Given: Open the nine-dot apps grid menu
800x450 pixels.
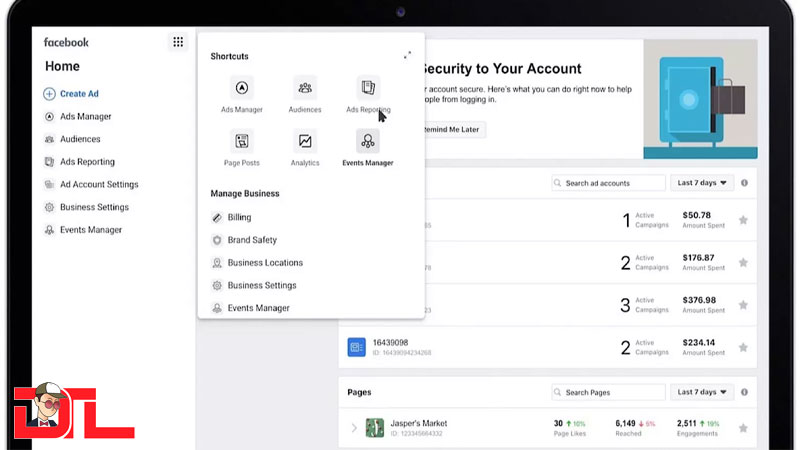Looking at the screenshot, I should (x=178, y=42).
